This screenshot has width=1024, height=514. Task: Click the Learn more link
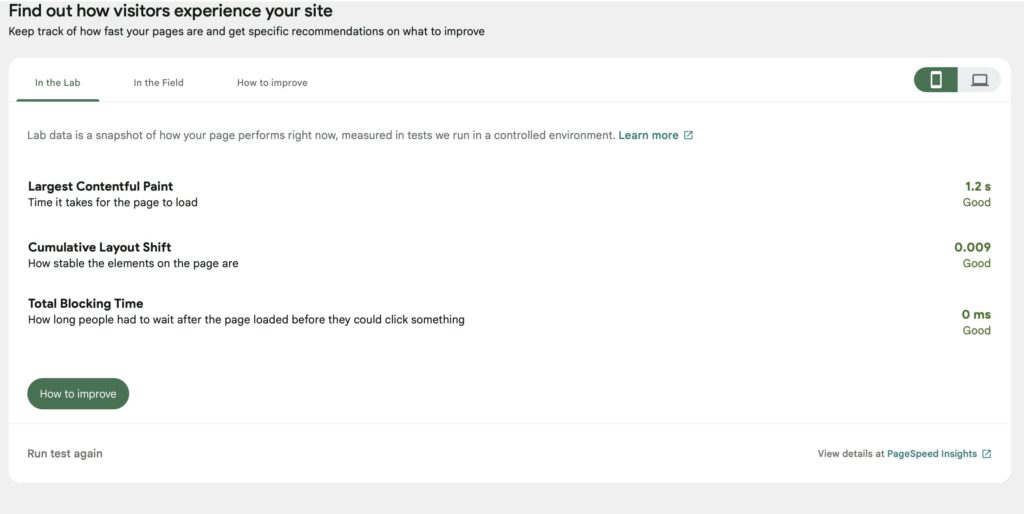coord(648,135)
